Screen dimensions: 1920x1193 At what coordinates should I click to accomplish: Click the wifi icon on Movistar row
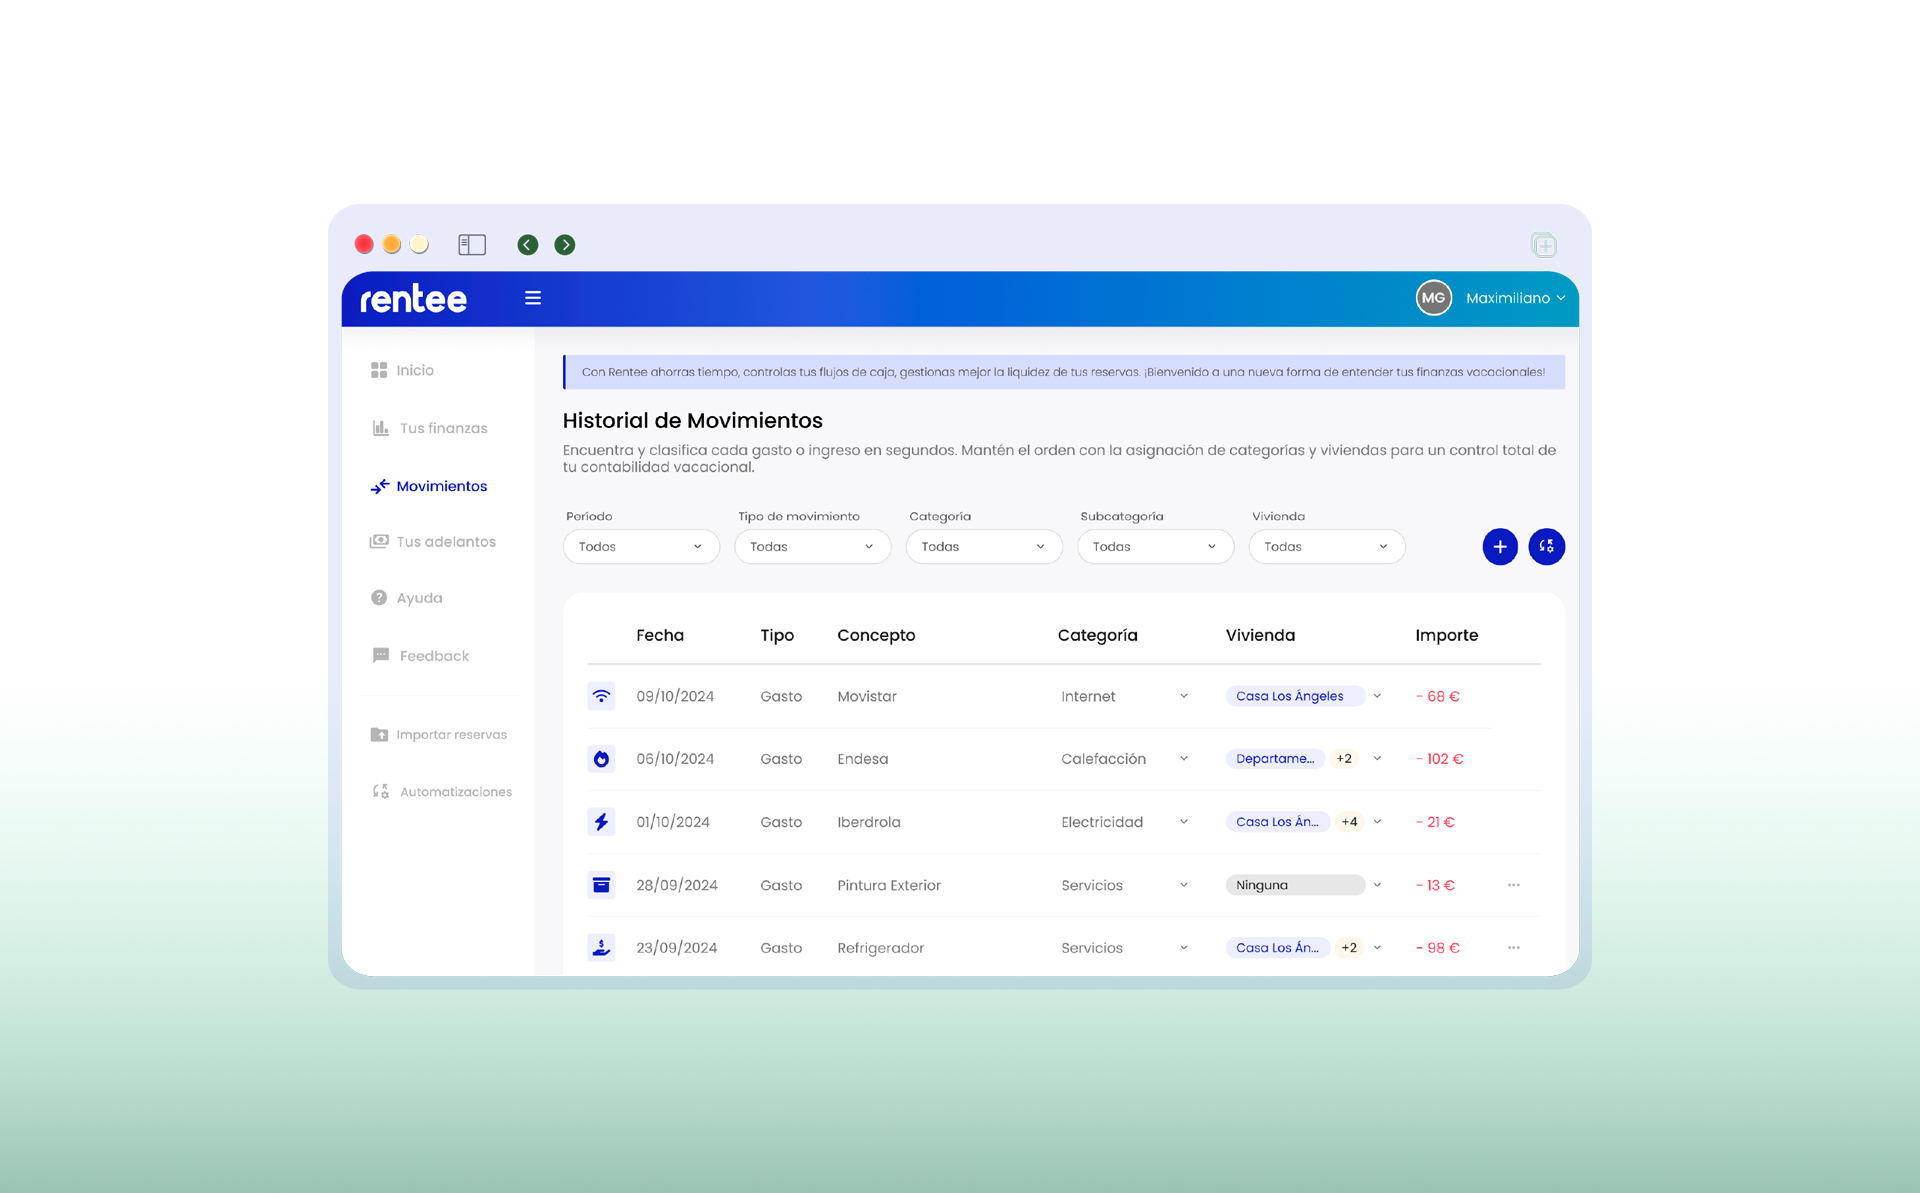[x=601, y=696]
